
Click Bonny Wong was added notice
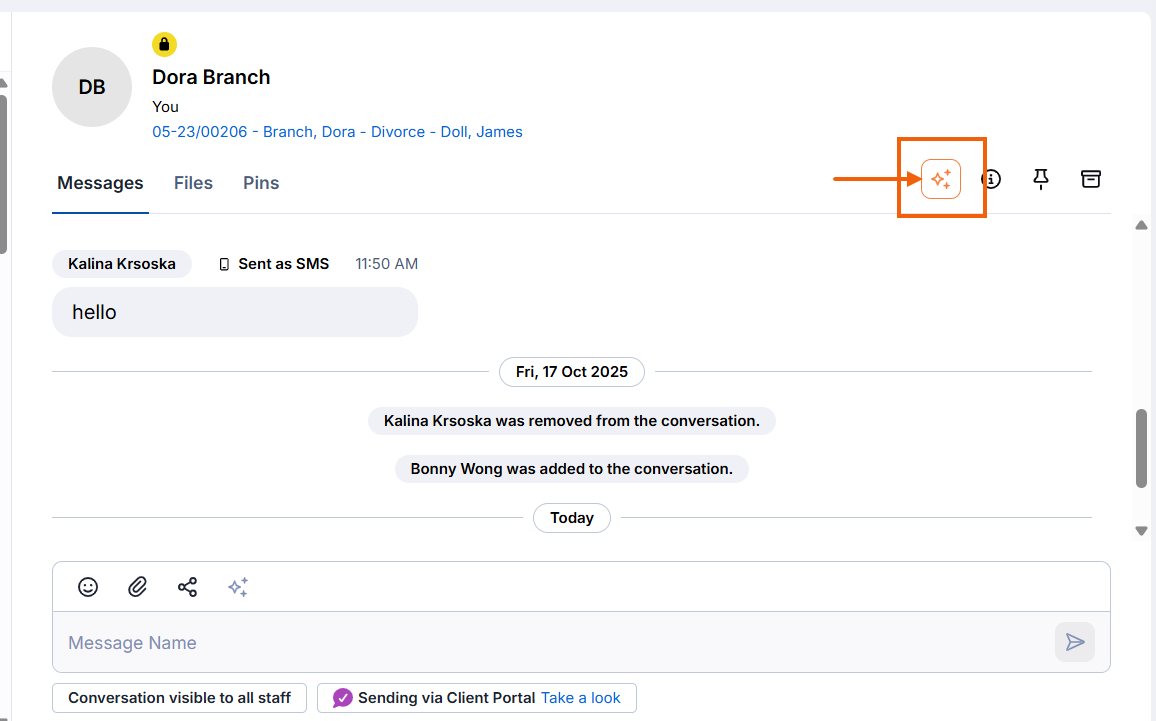coord(571,469)
